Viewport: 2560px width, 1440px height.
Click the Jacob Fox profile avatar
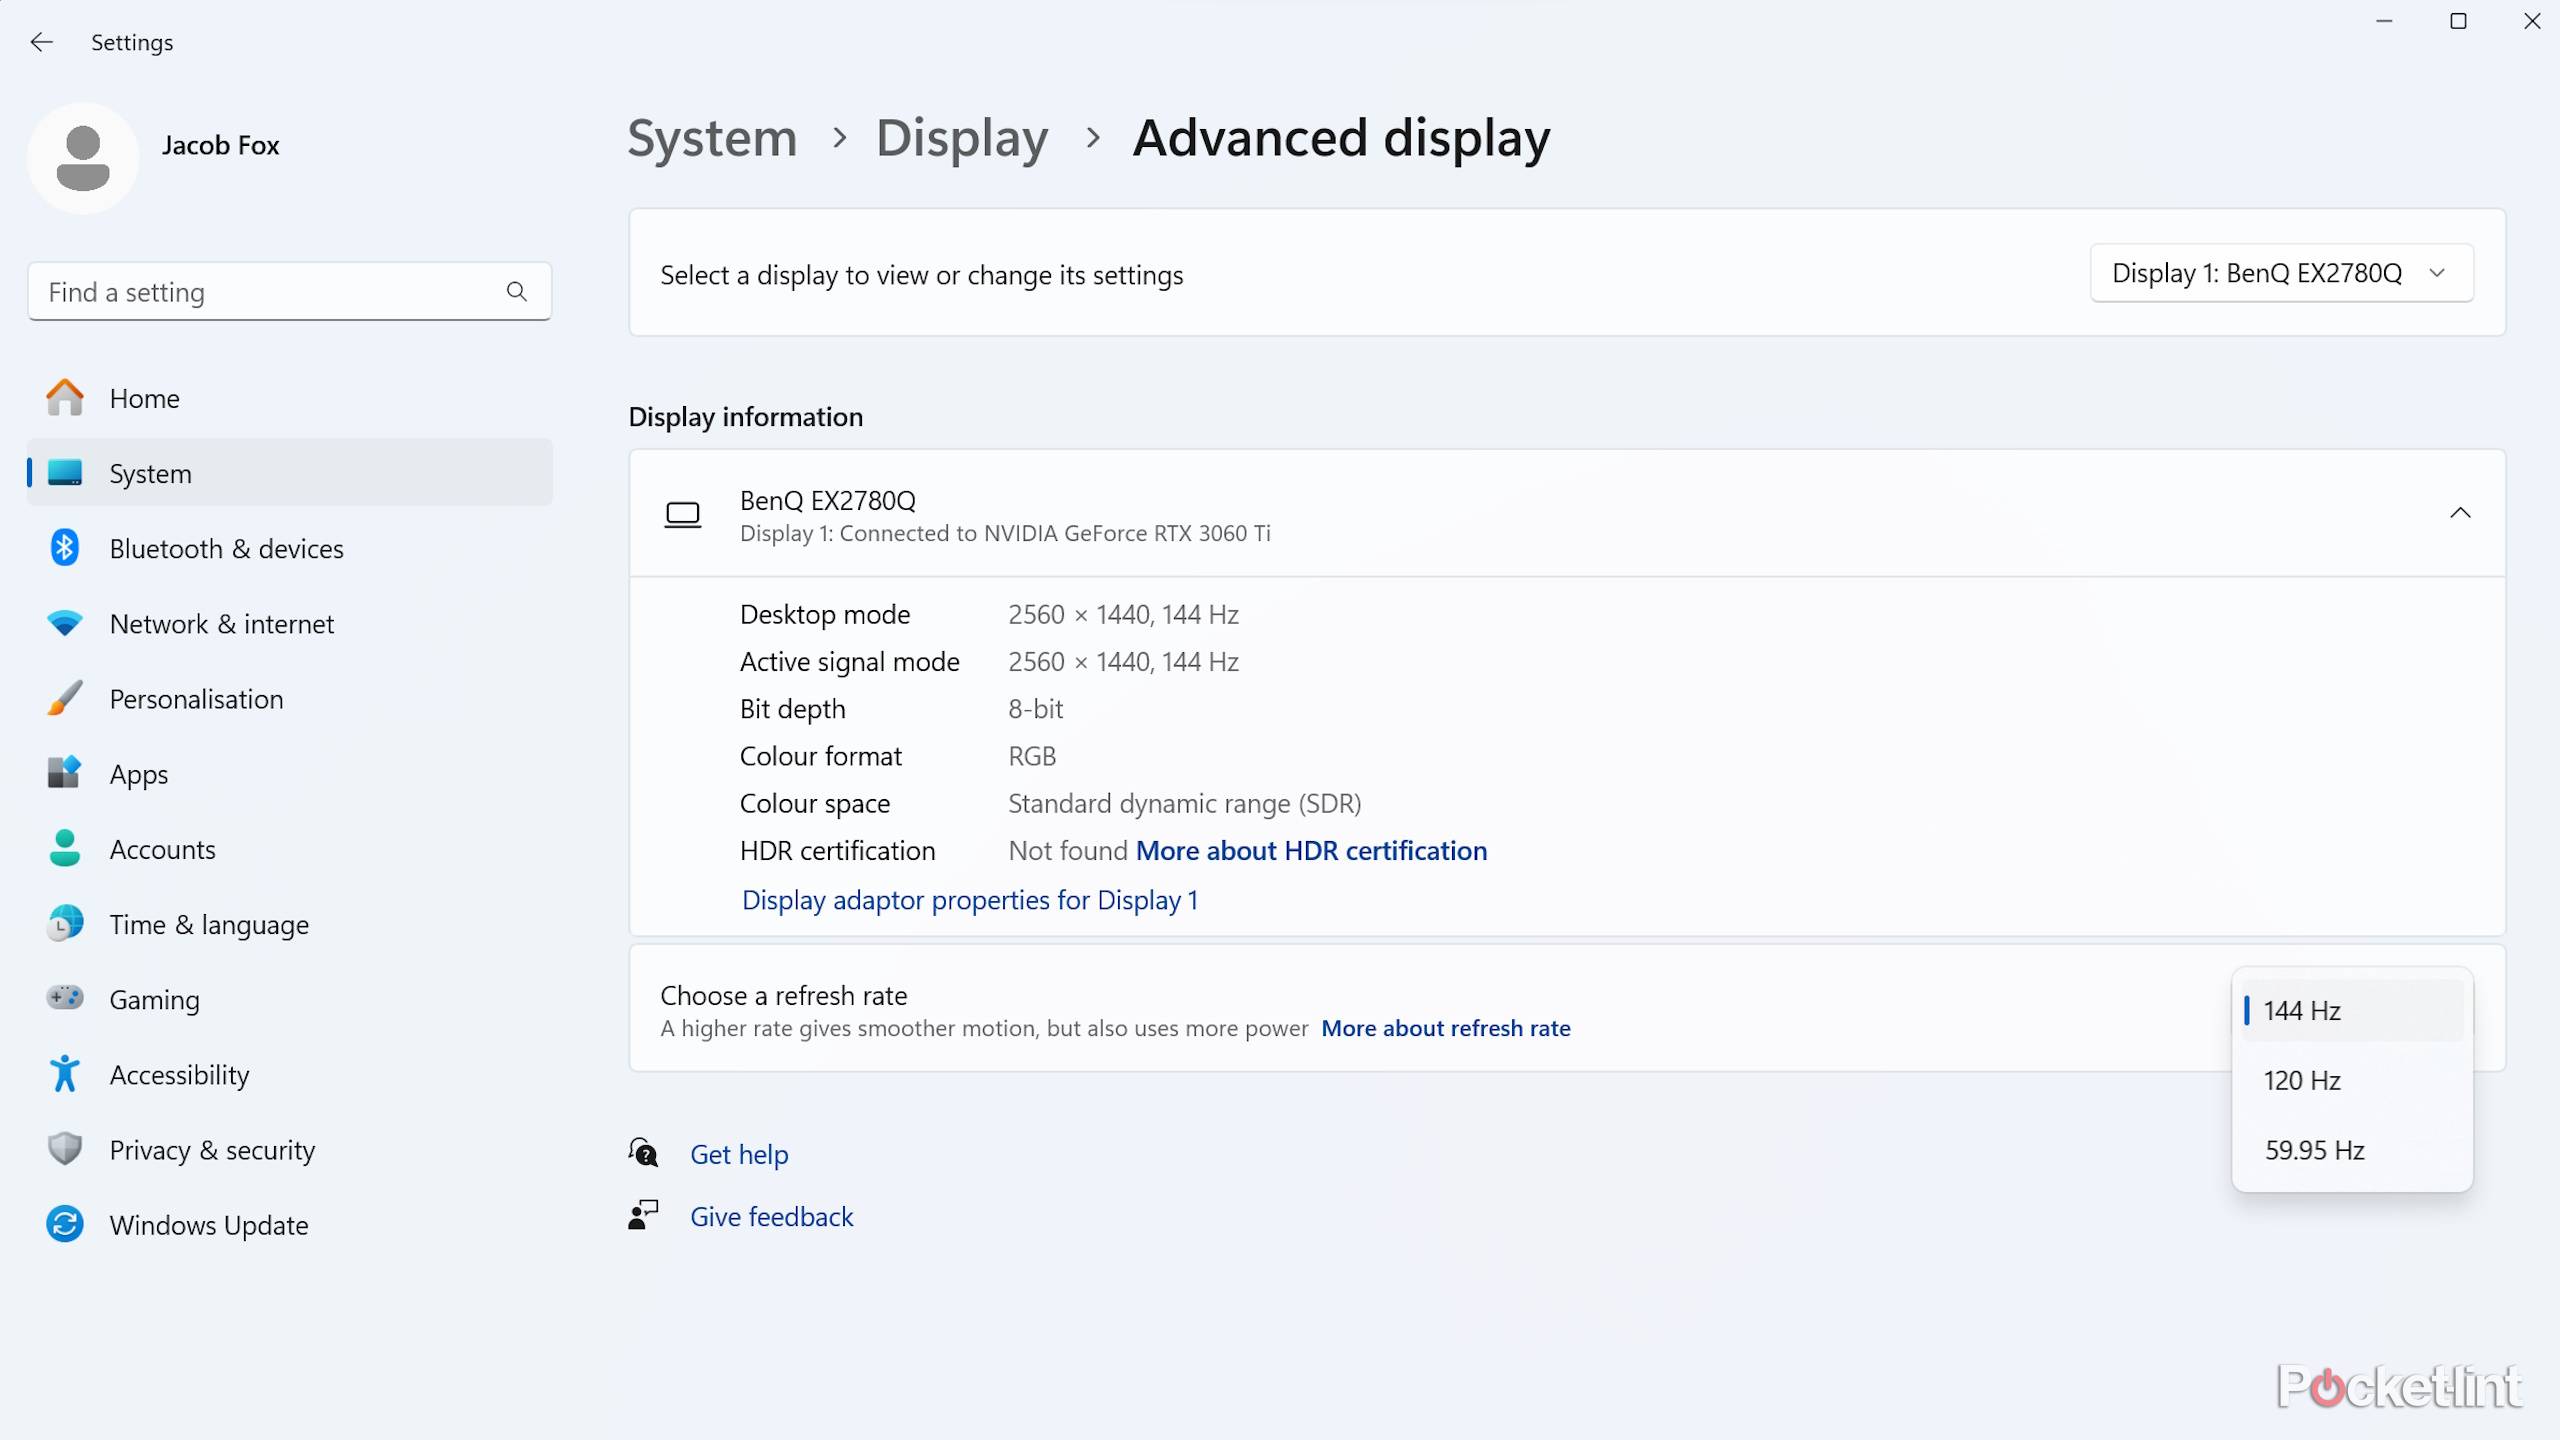(83, 158)
